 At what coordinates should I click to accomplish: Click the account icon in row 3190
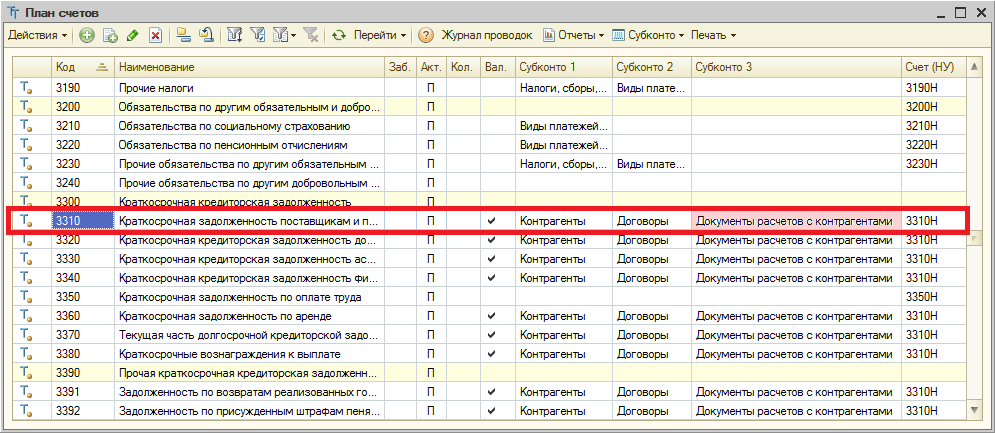28,88
